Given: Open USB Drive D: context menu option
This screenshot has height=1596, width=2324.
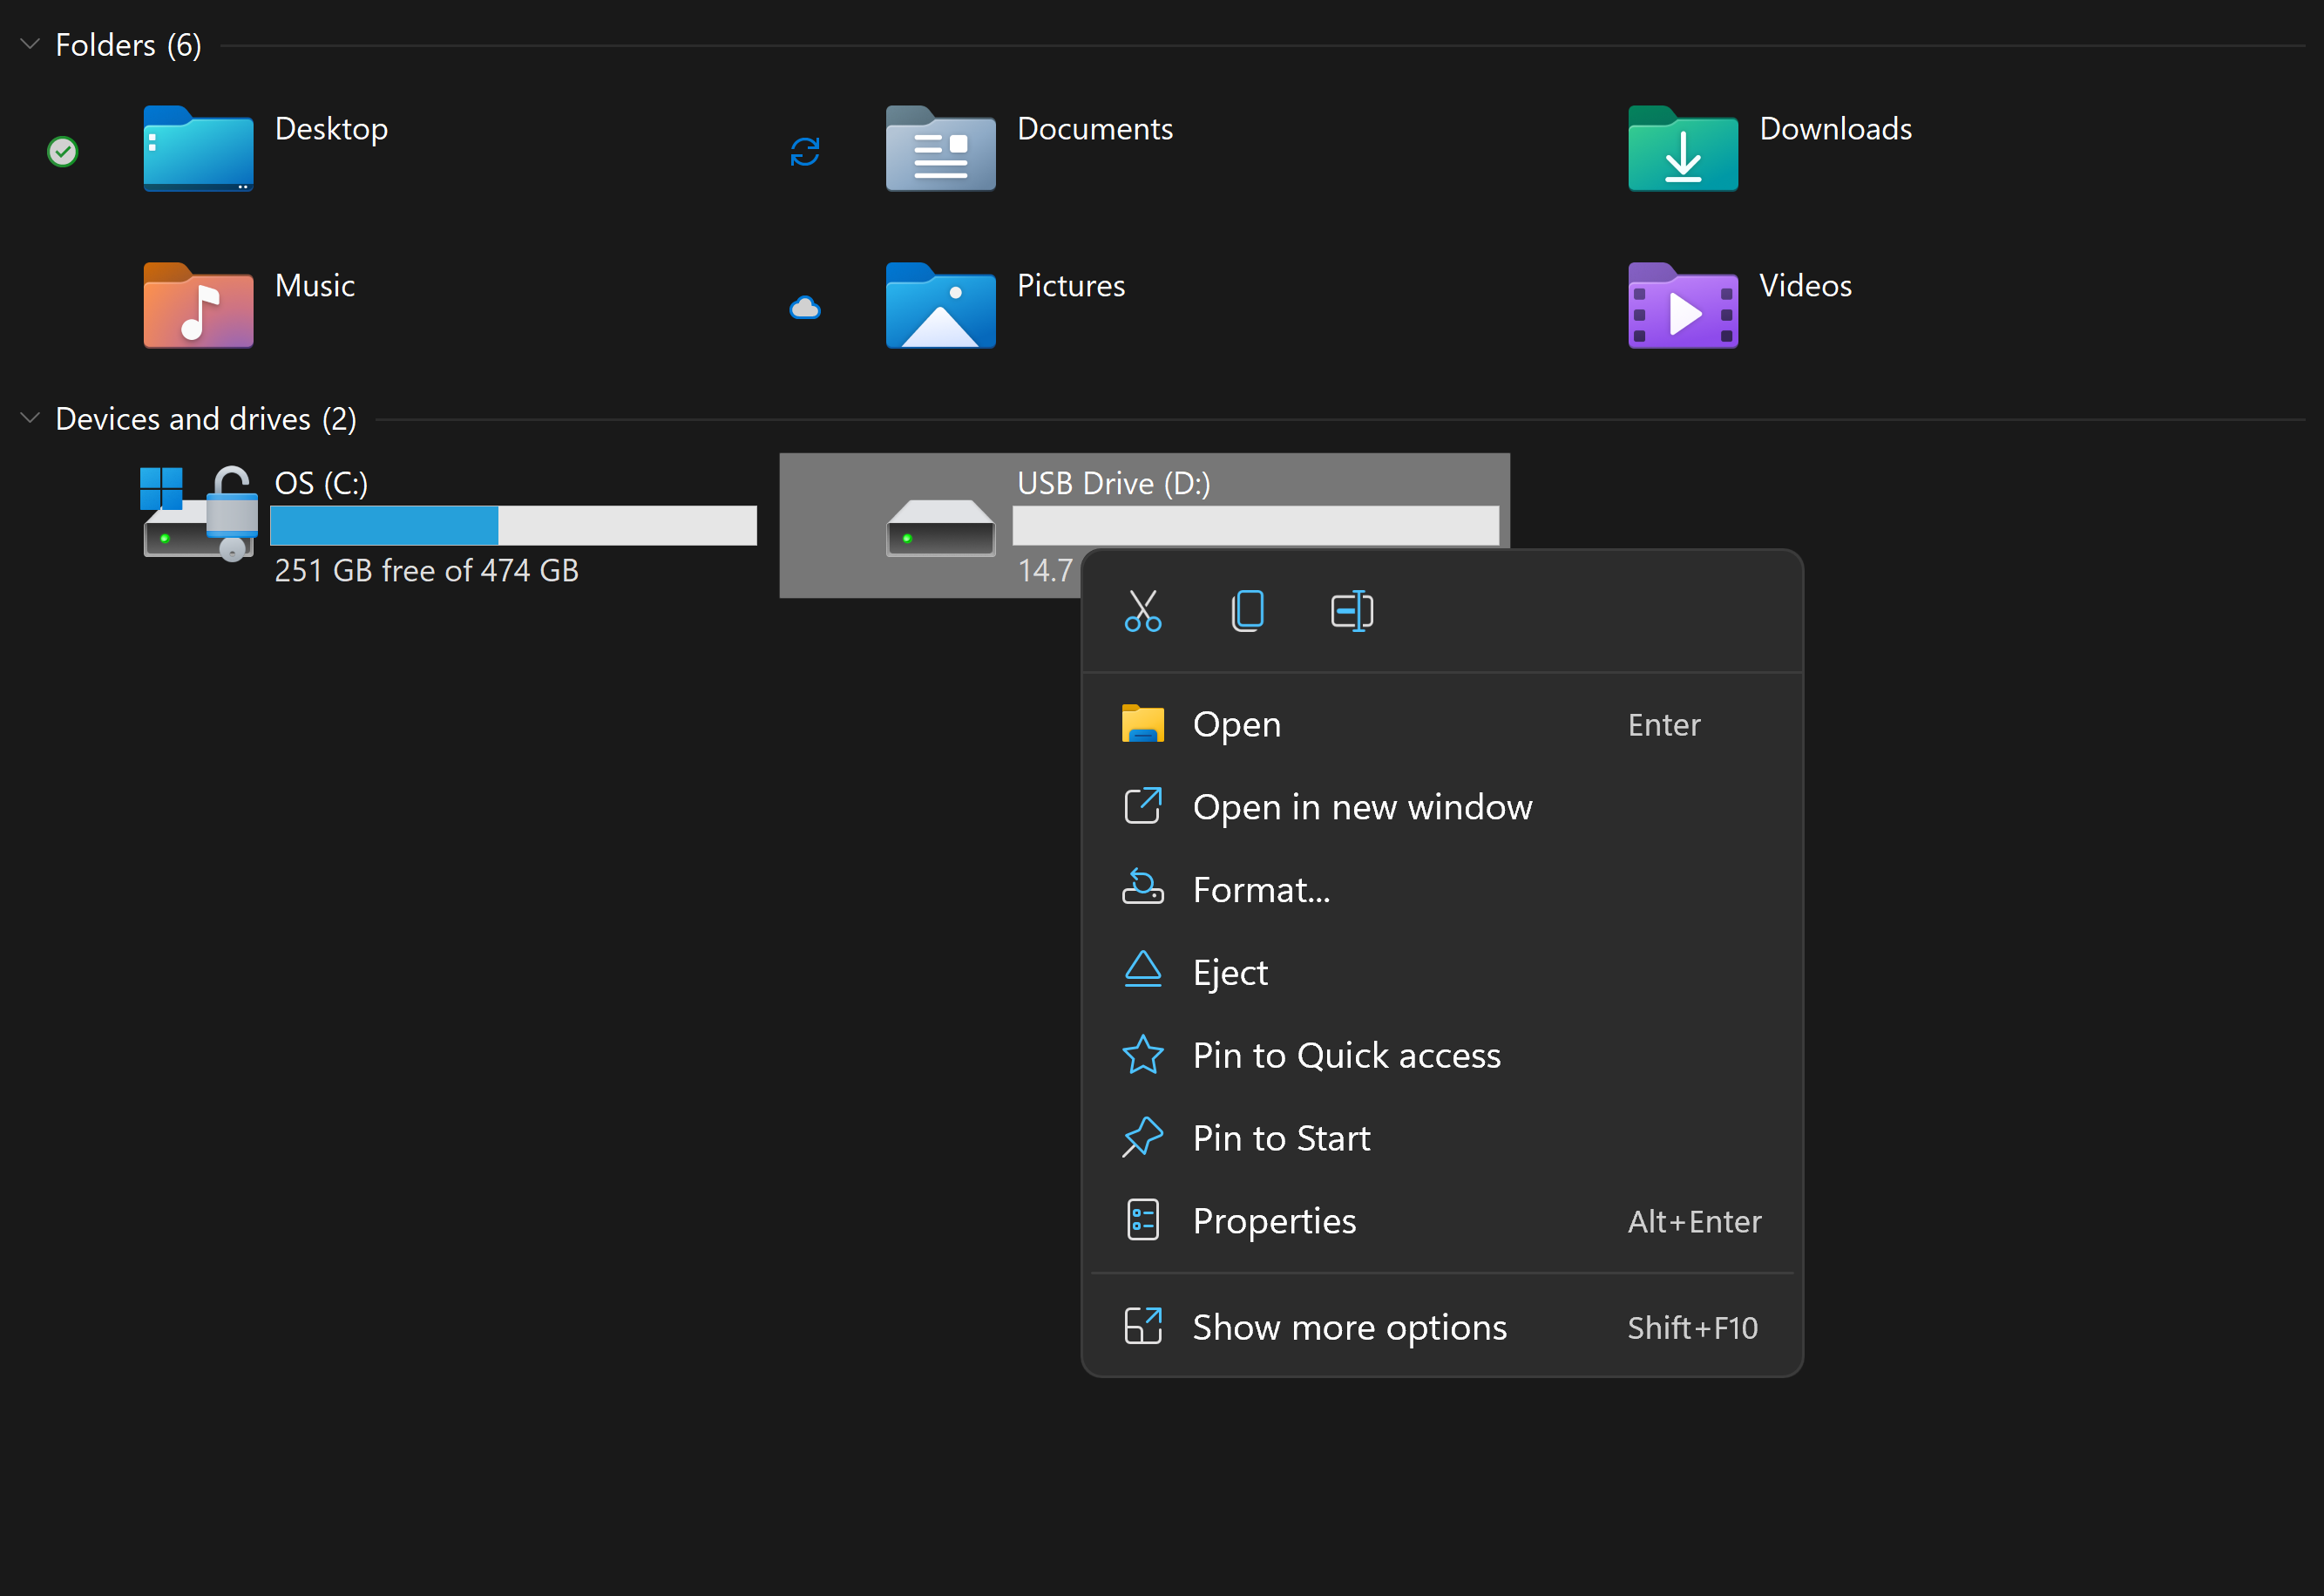Looking at the screenshot, I should coord(1237,723).
